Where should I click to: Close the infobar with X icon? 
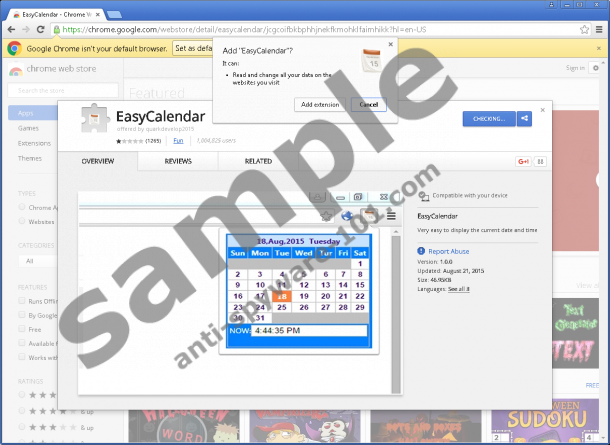599,48
